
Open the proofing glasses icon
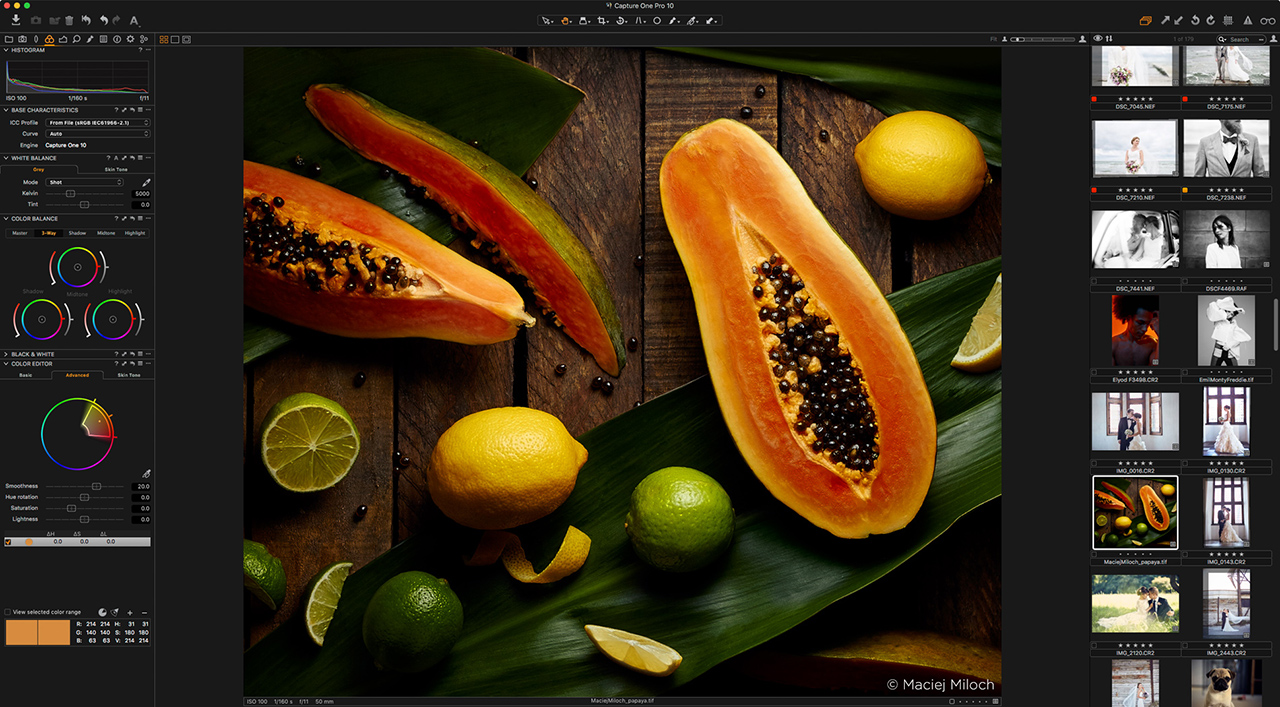(x=1266, y=20)
